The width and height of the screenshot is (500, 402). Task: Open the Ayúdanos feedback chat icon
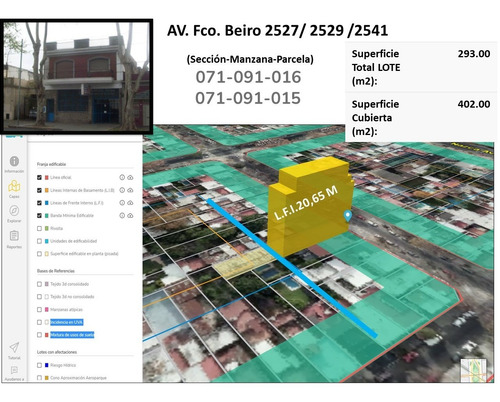[x=14, y=370]
